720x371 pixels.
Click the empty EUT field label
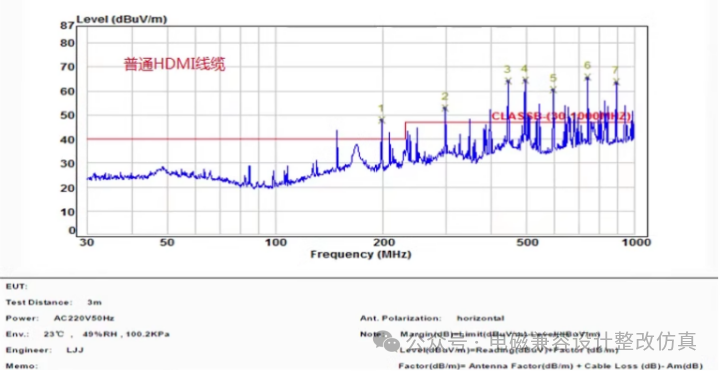click(17, 287)
